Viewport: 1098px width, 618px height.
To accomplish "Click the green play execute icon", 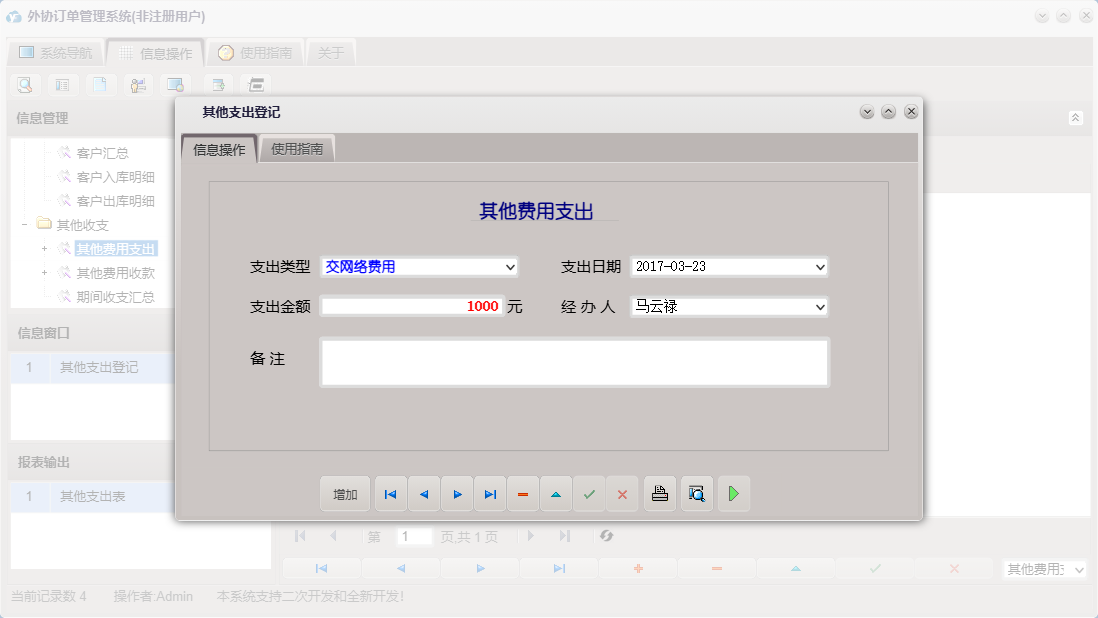I will [x=733, y=493].
